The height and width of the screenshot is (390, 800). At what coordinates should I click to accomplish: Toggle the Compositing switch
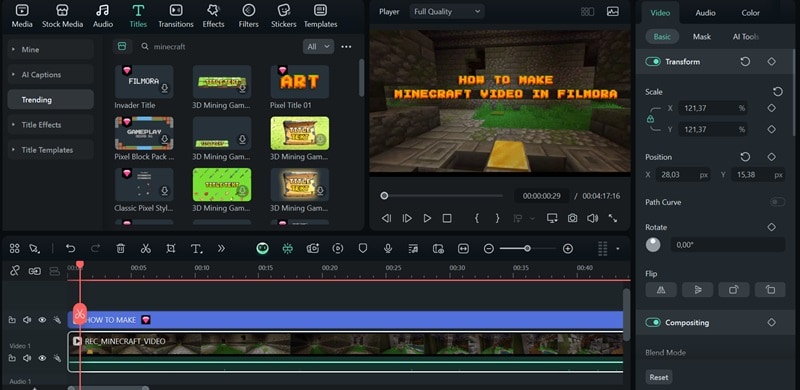[x=653, y=323]
